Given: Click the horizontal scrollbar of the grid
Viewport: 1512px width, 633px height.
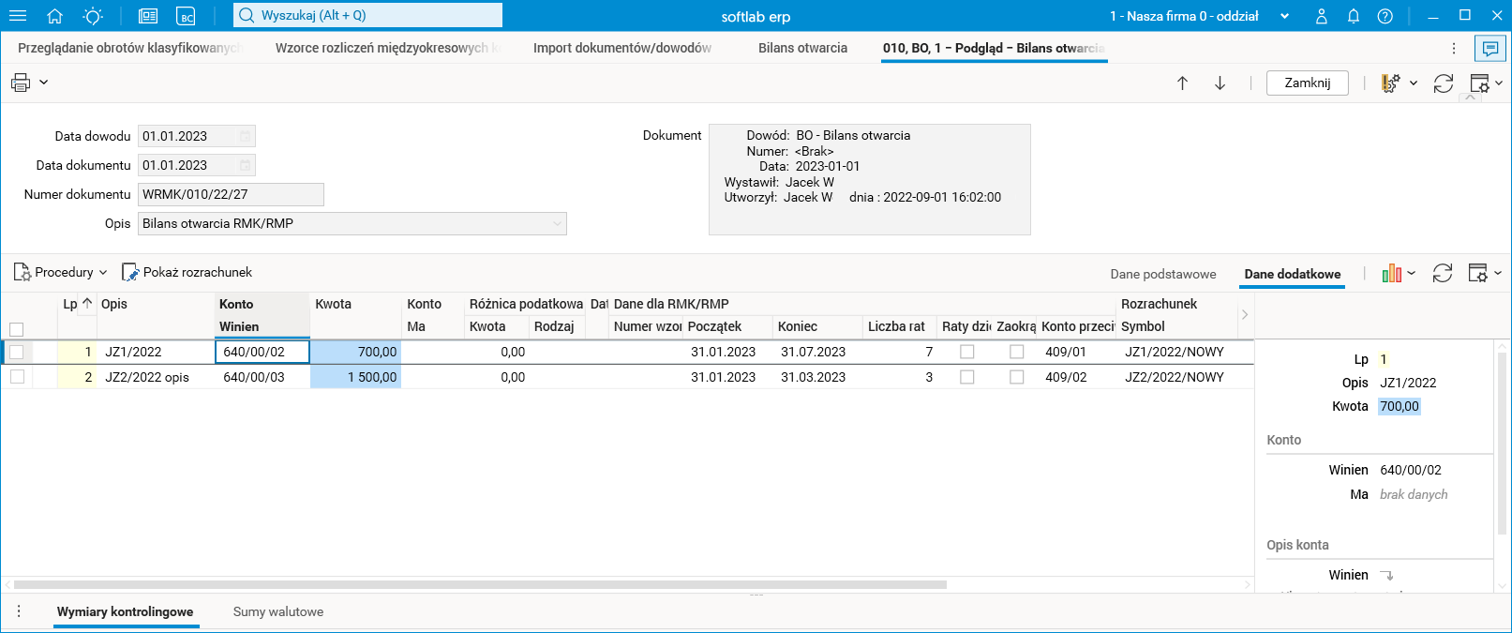Looking at the screenshot, I should pos(480,584).
